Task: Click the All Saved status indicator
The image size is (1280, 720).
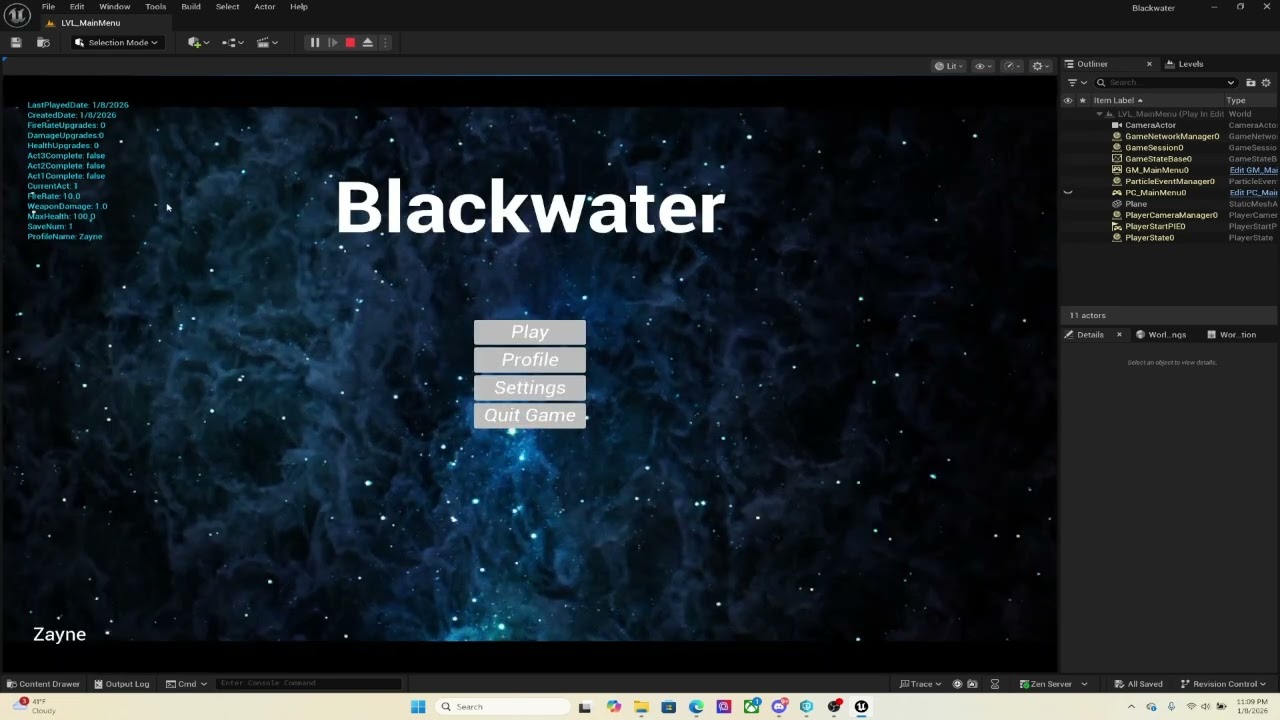Action: [1138, 684]
